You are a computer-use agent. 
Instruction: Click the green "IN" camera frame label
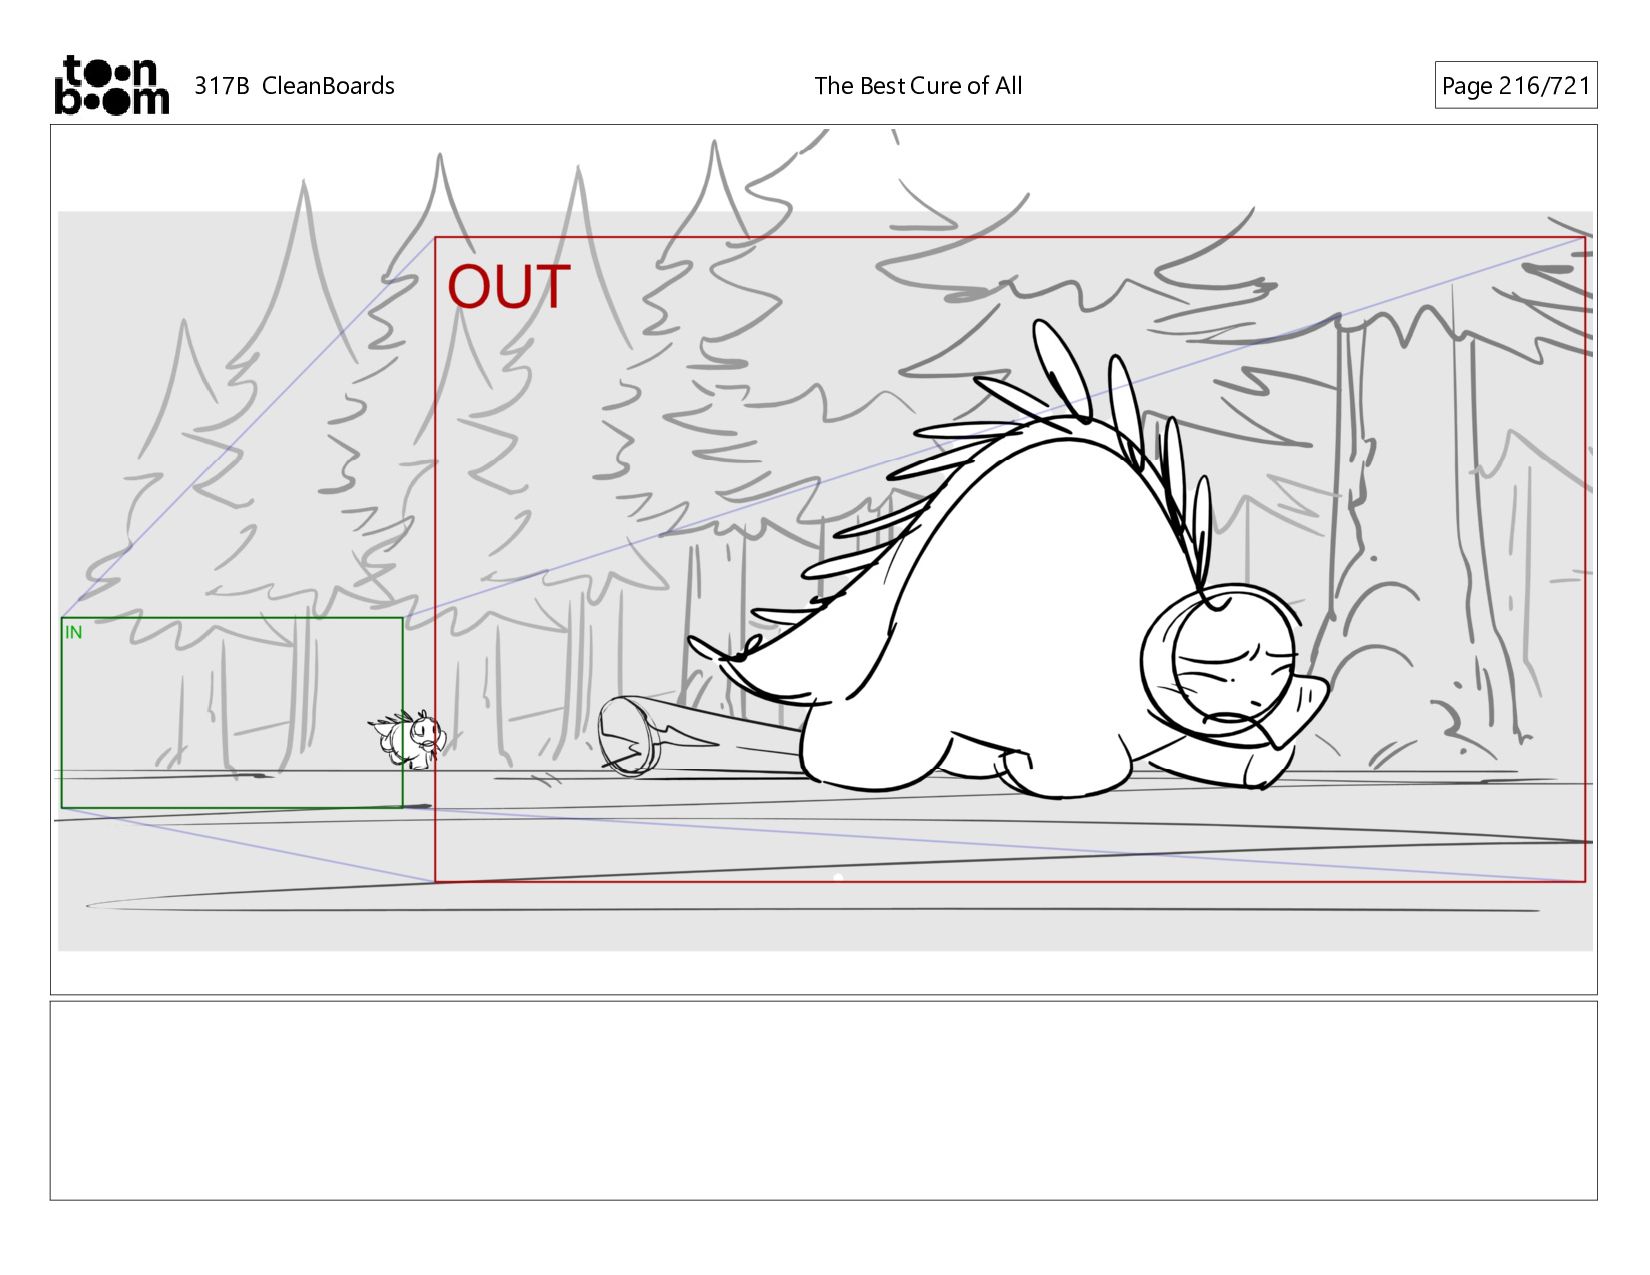point(73,633)
